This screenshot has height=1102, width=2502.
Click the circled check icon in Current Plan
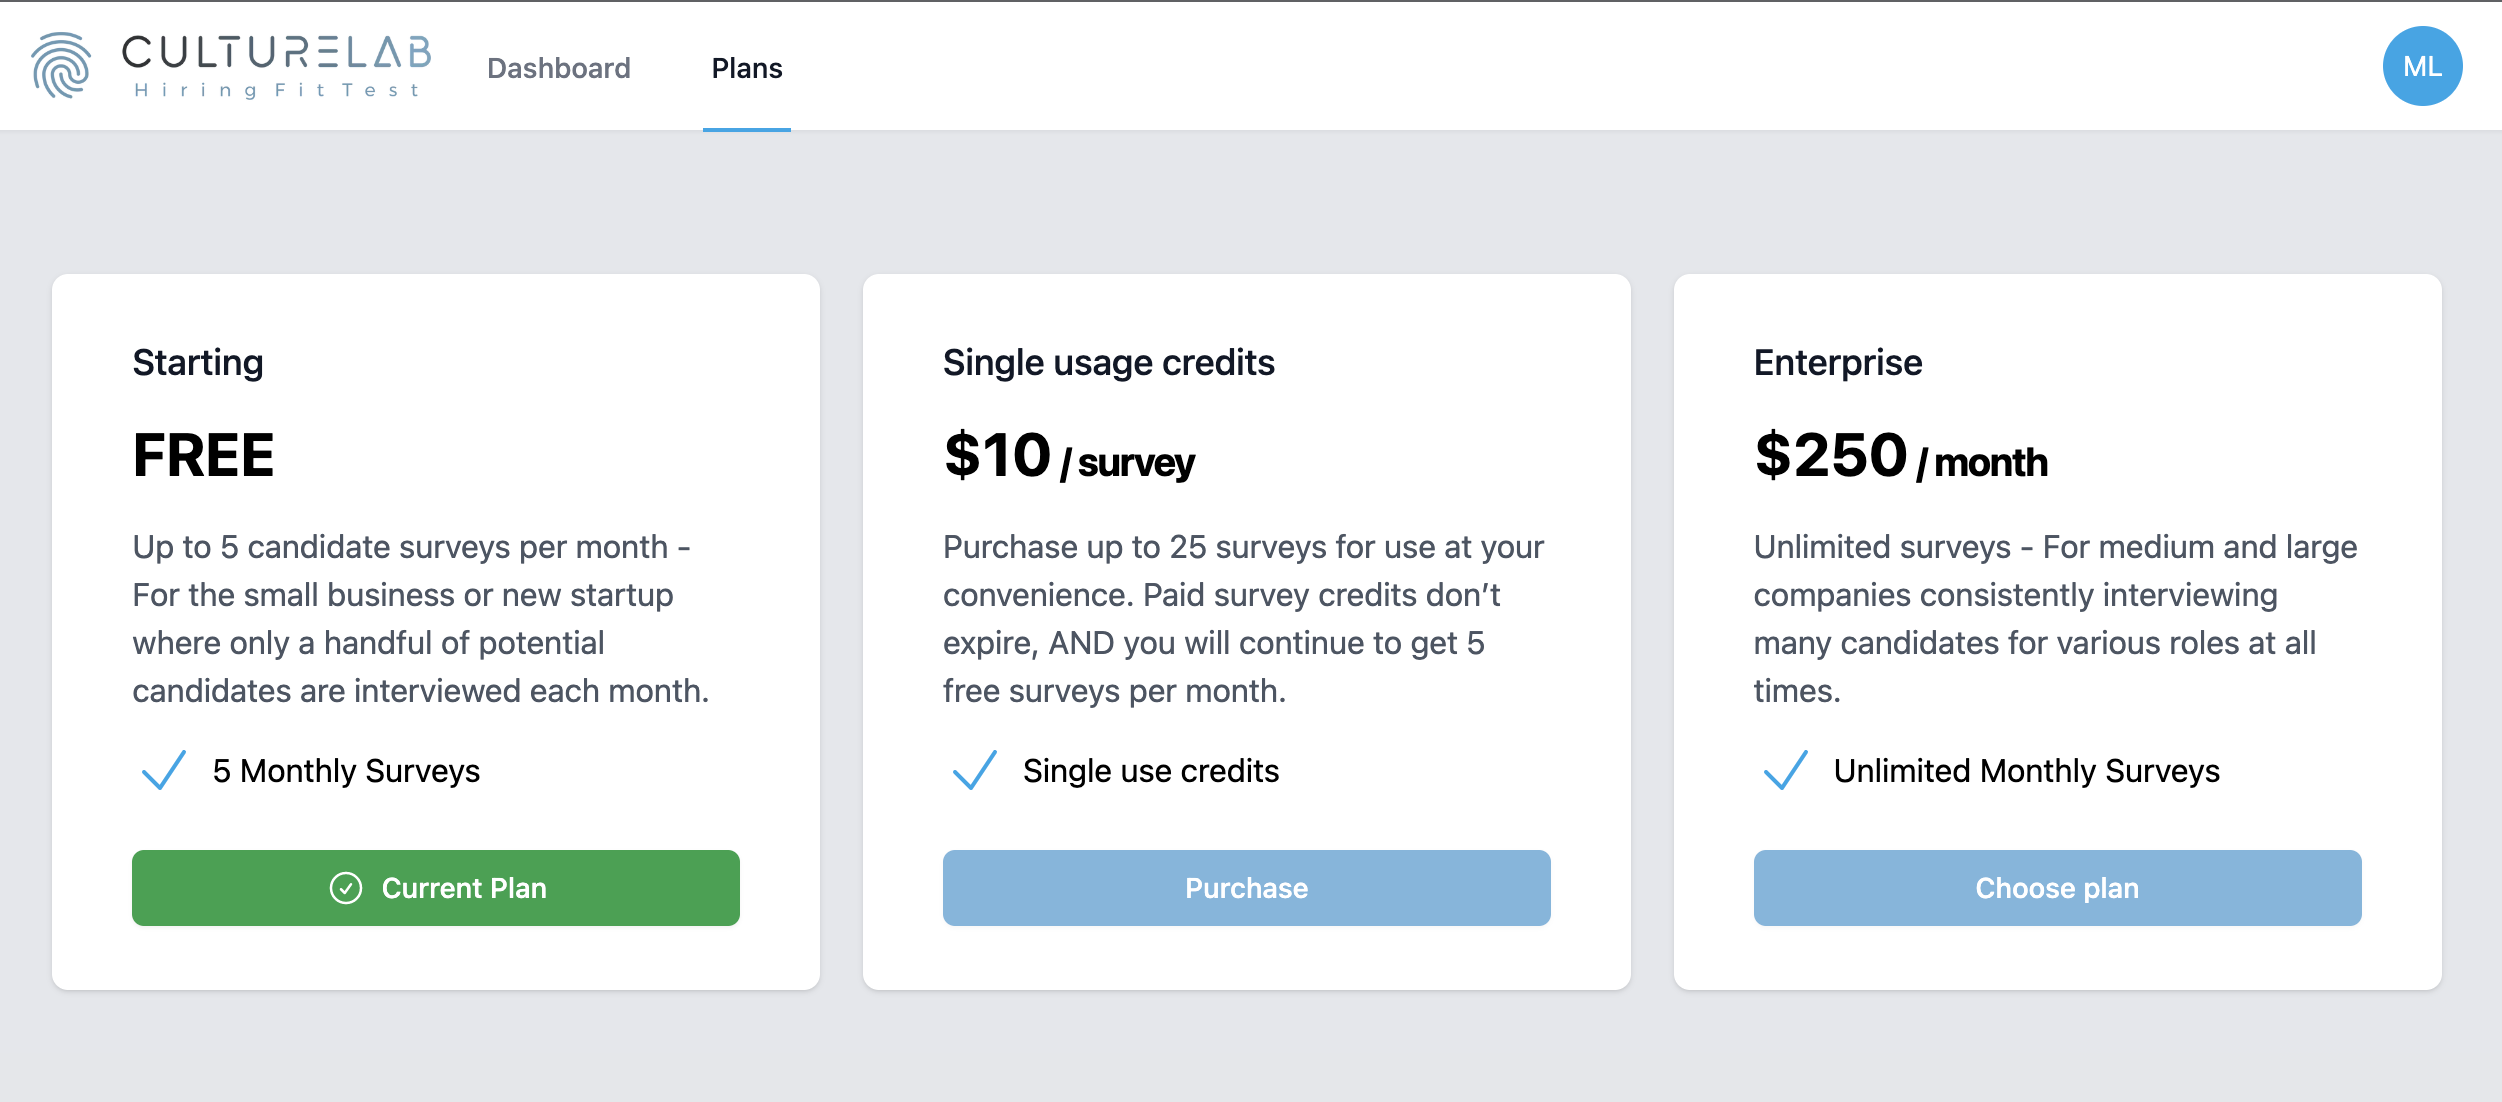346,888
